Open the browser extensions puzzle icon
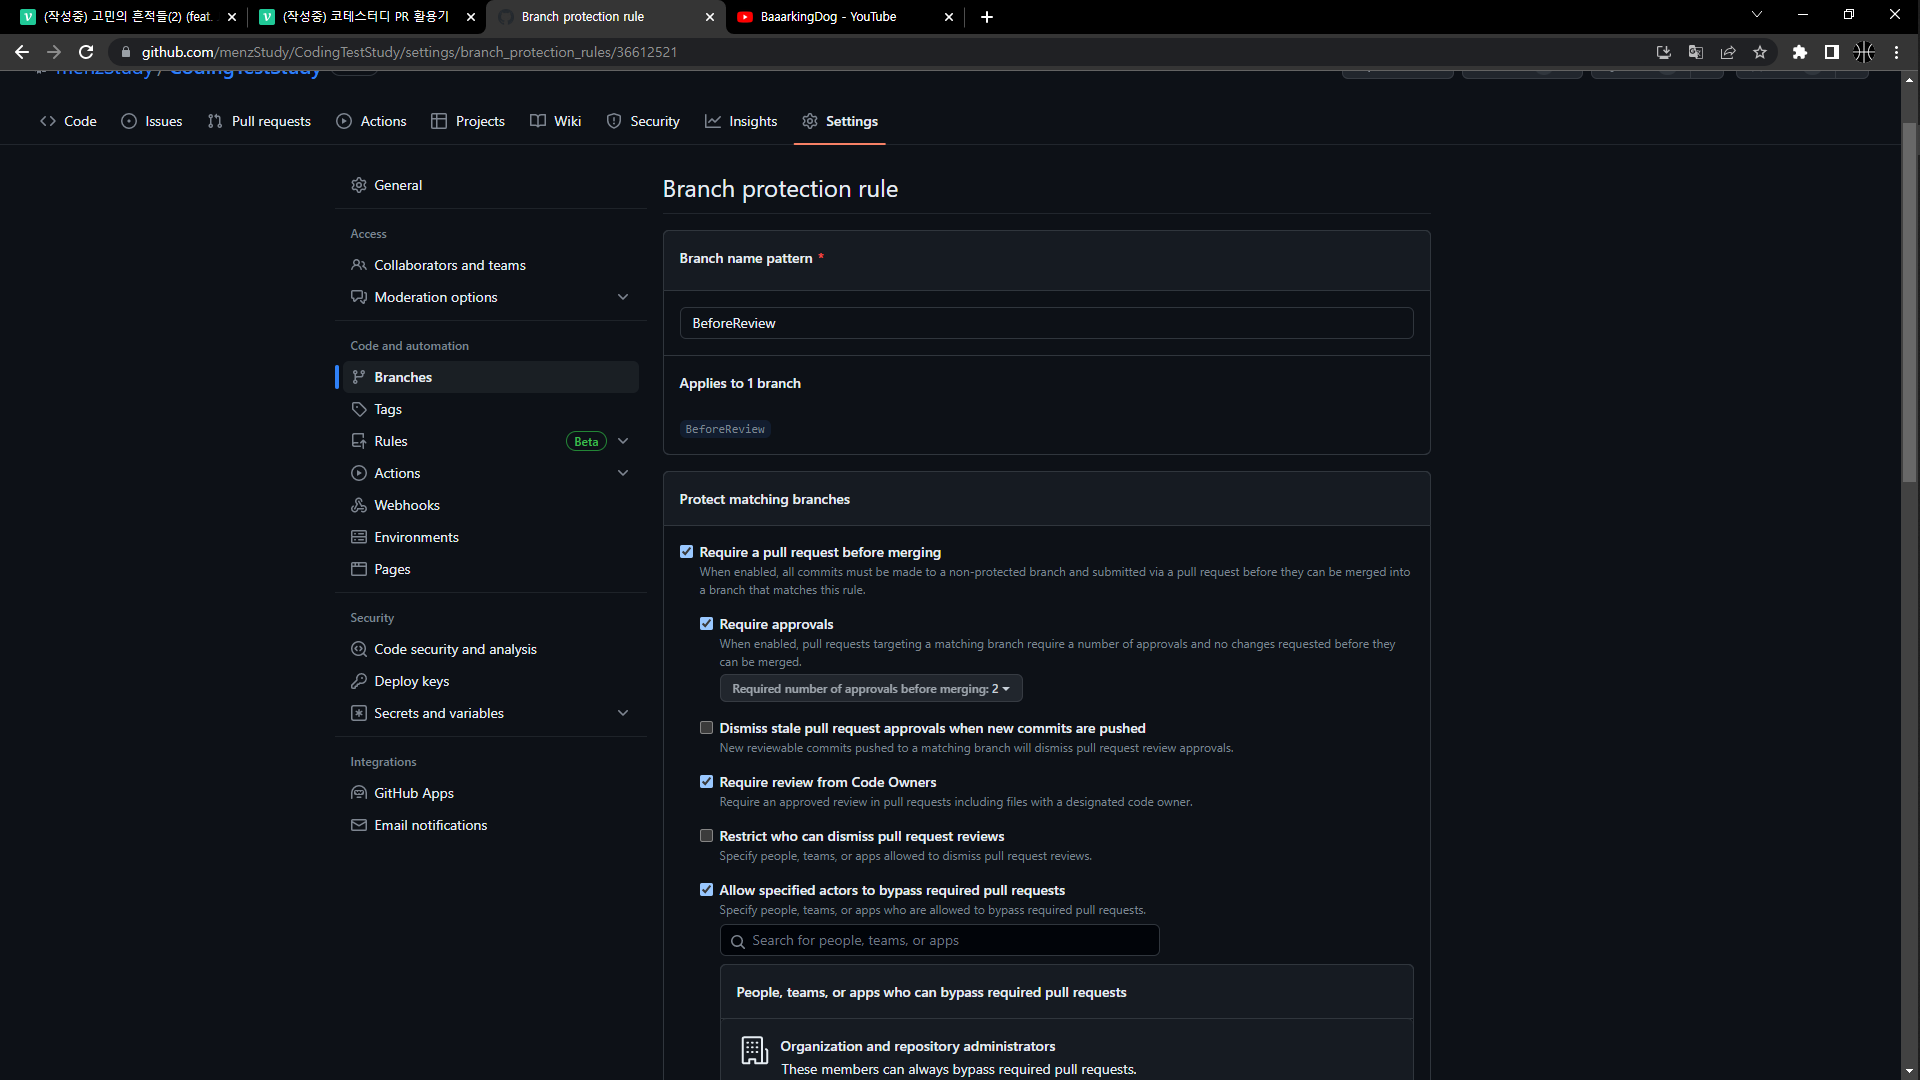 1800,52
